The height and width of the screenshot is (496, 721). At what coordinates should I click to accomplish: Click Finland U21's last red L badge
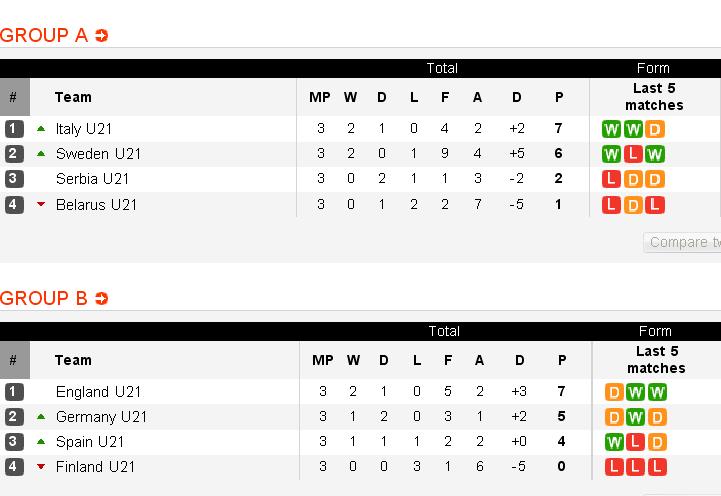[x=657, y=467]
